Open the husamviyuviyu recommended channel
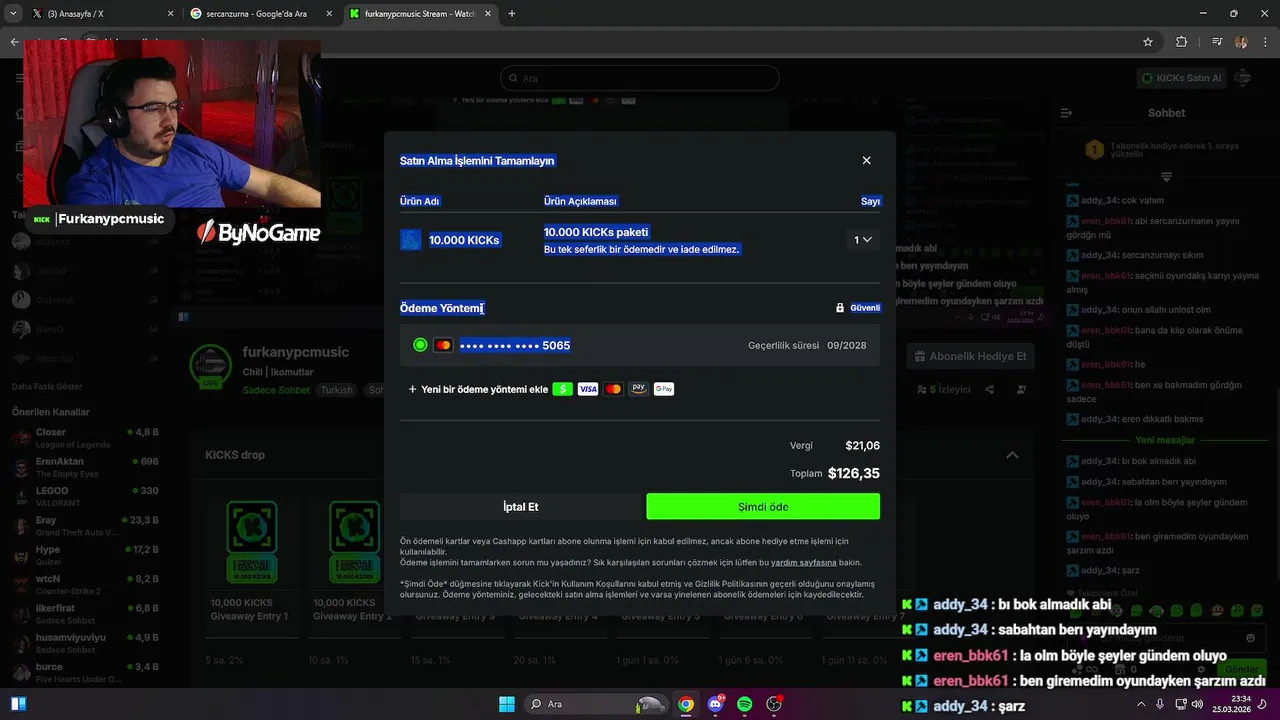Screen dimensions: 1280x720 coord(85,643)
